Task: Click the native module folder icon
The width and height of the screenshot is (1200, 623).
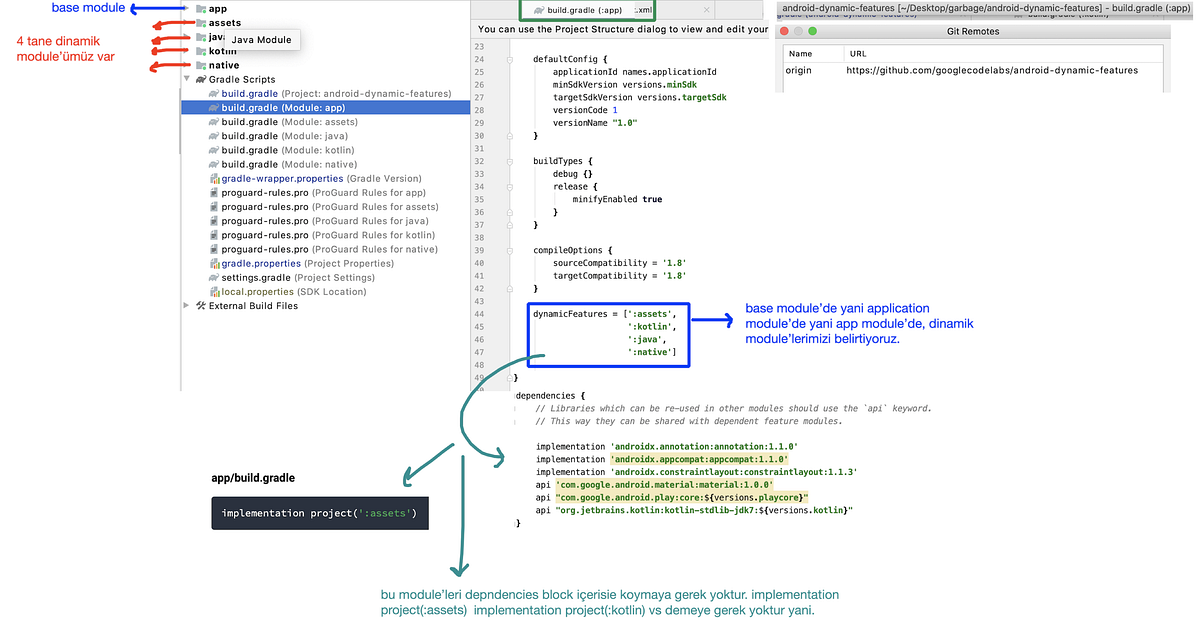Action: 201,65
